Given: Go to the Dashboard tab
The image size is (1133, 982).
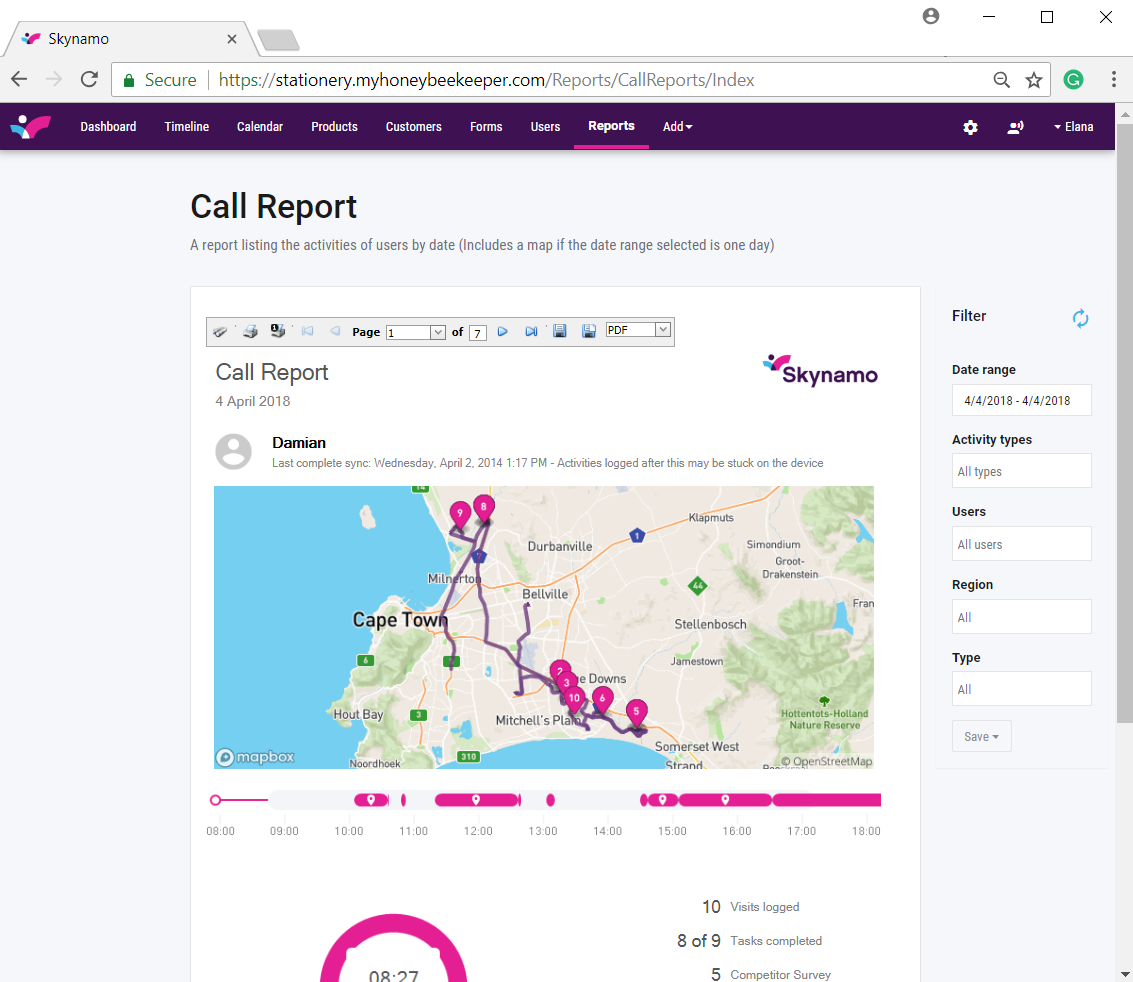Looking at the screenshot, I should [108, 126].
